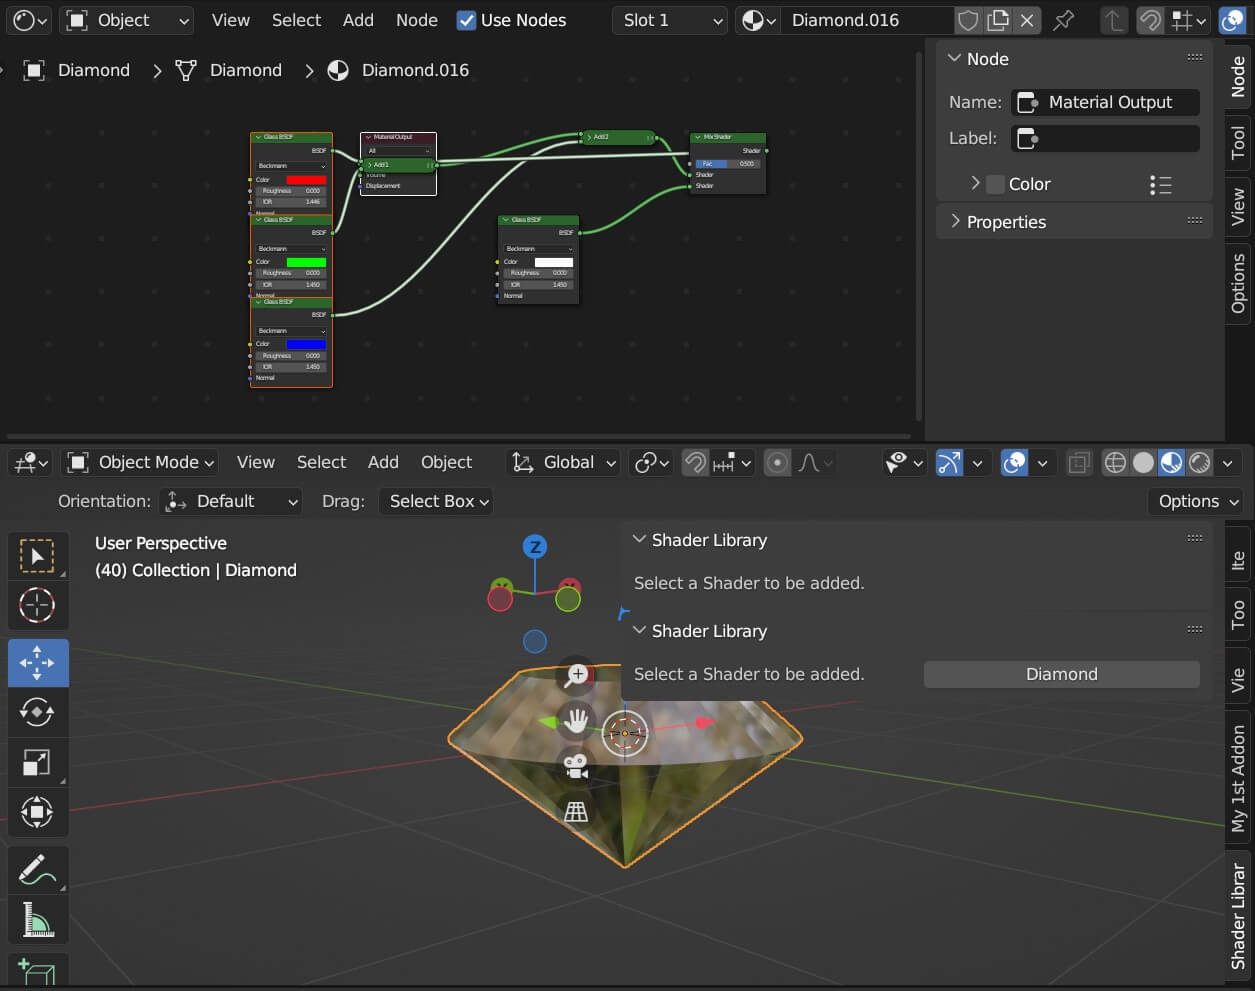Choose the Rotate tool
The width and height of the screenshot is (1255, 991).
click(x=37, y=712)
